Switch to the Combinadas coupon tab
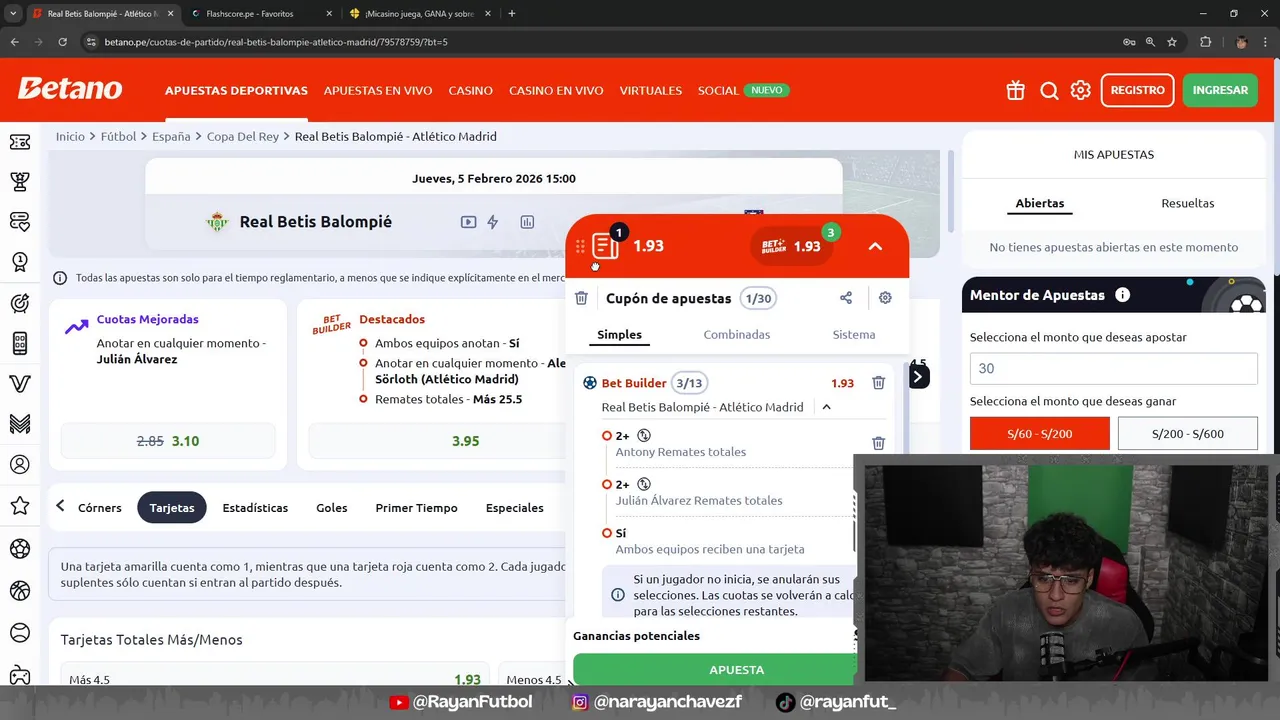 click(x=737, y=335)
